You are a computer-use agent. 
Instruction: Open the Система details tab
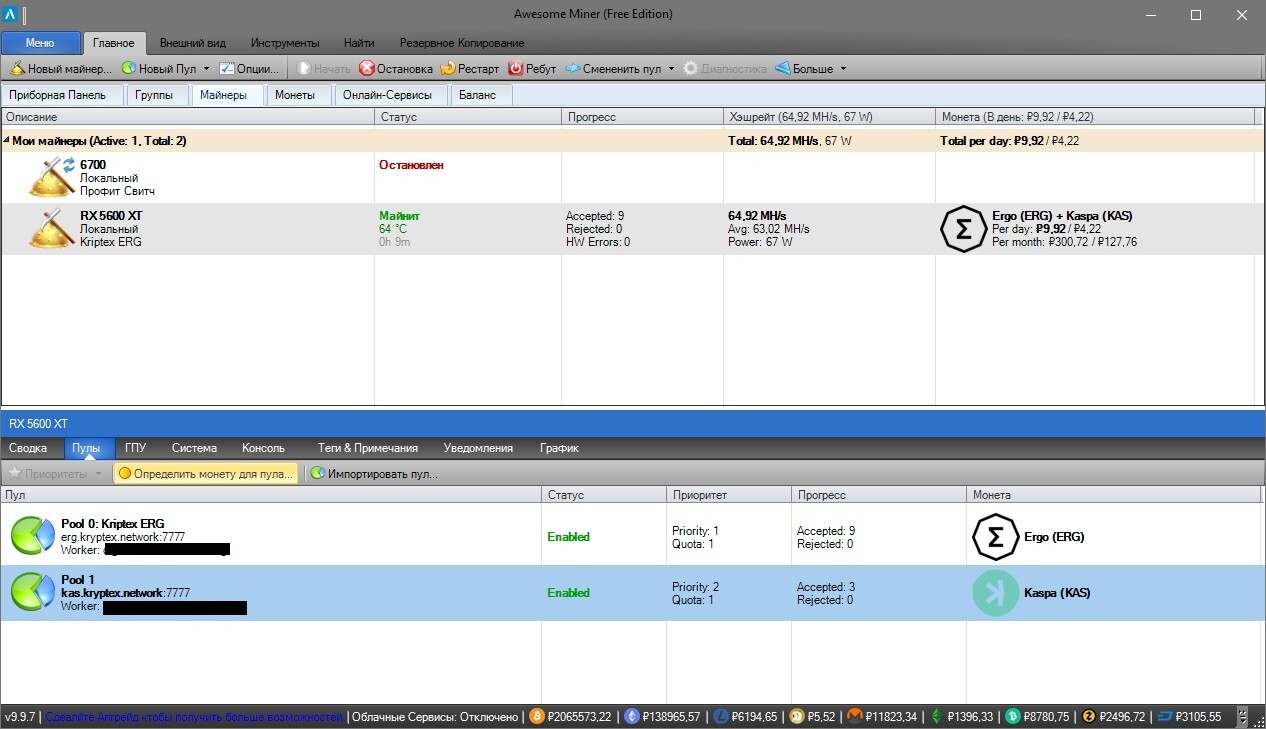194,448
